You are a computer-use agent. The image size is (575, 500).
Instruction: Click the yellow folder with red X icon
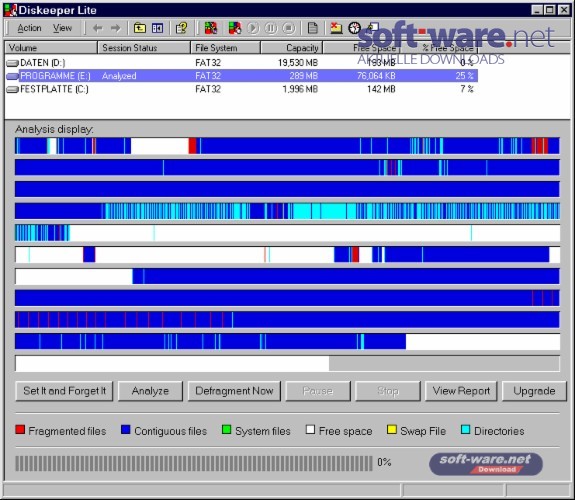336,28
